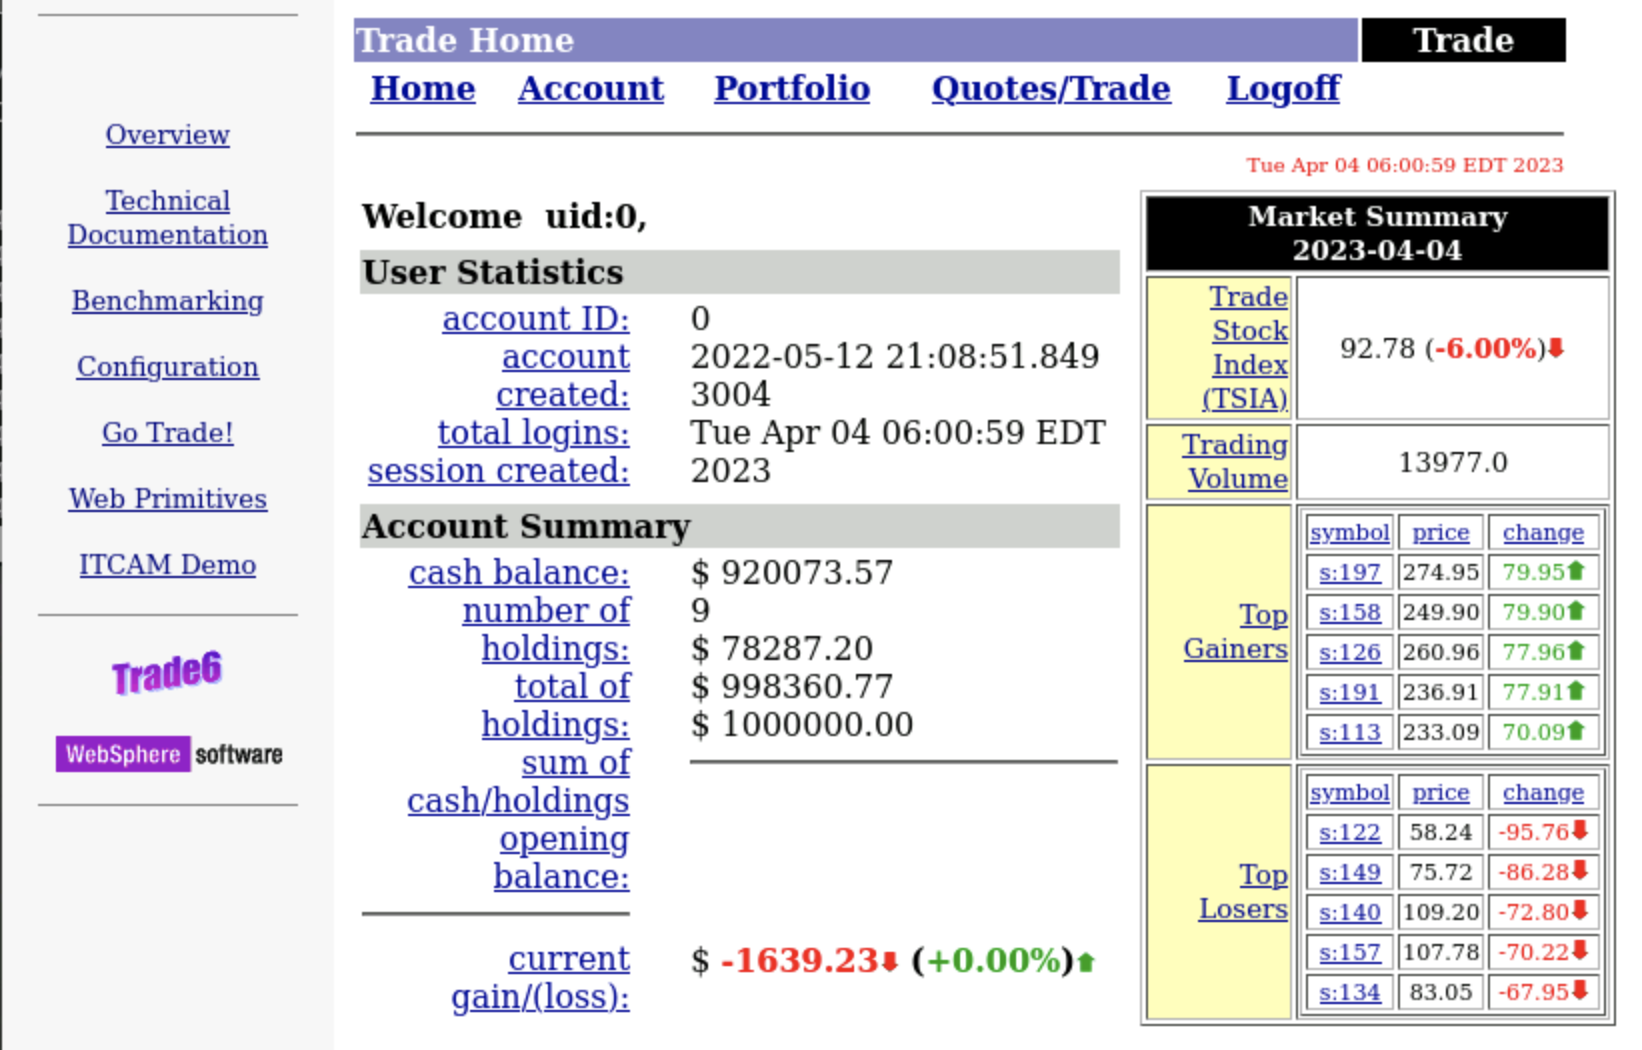Click the green up arrow next to 70.09
The image size is (1642, 1050).
[x=1576, y=731]
